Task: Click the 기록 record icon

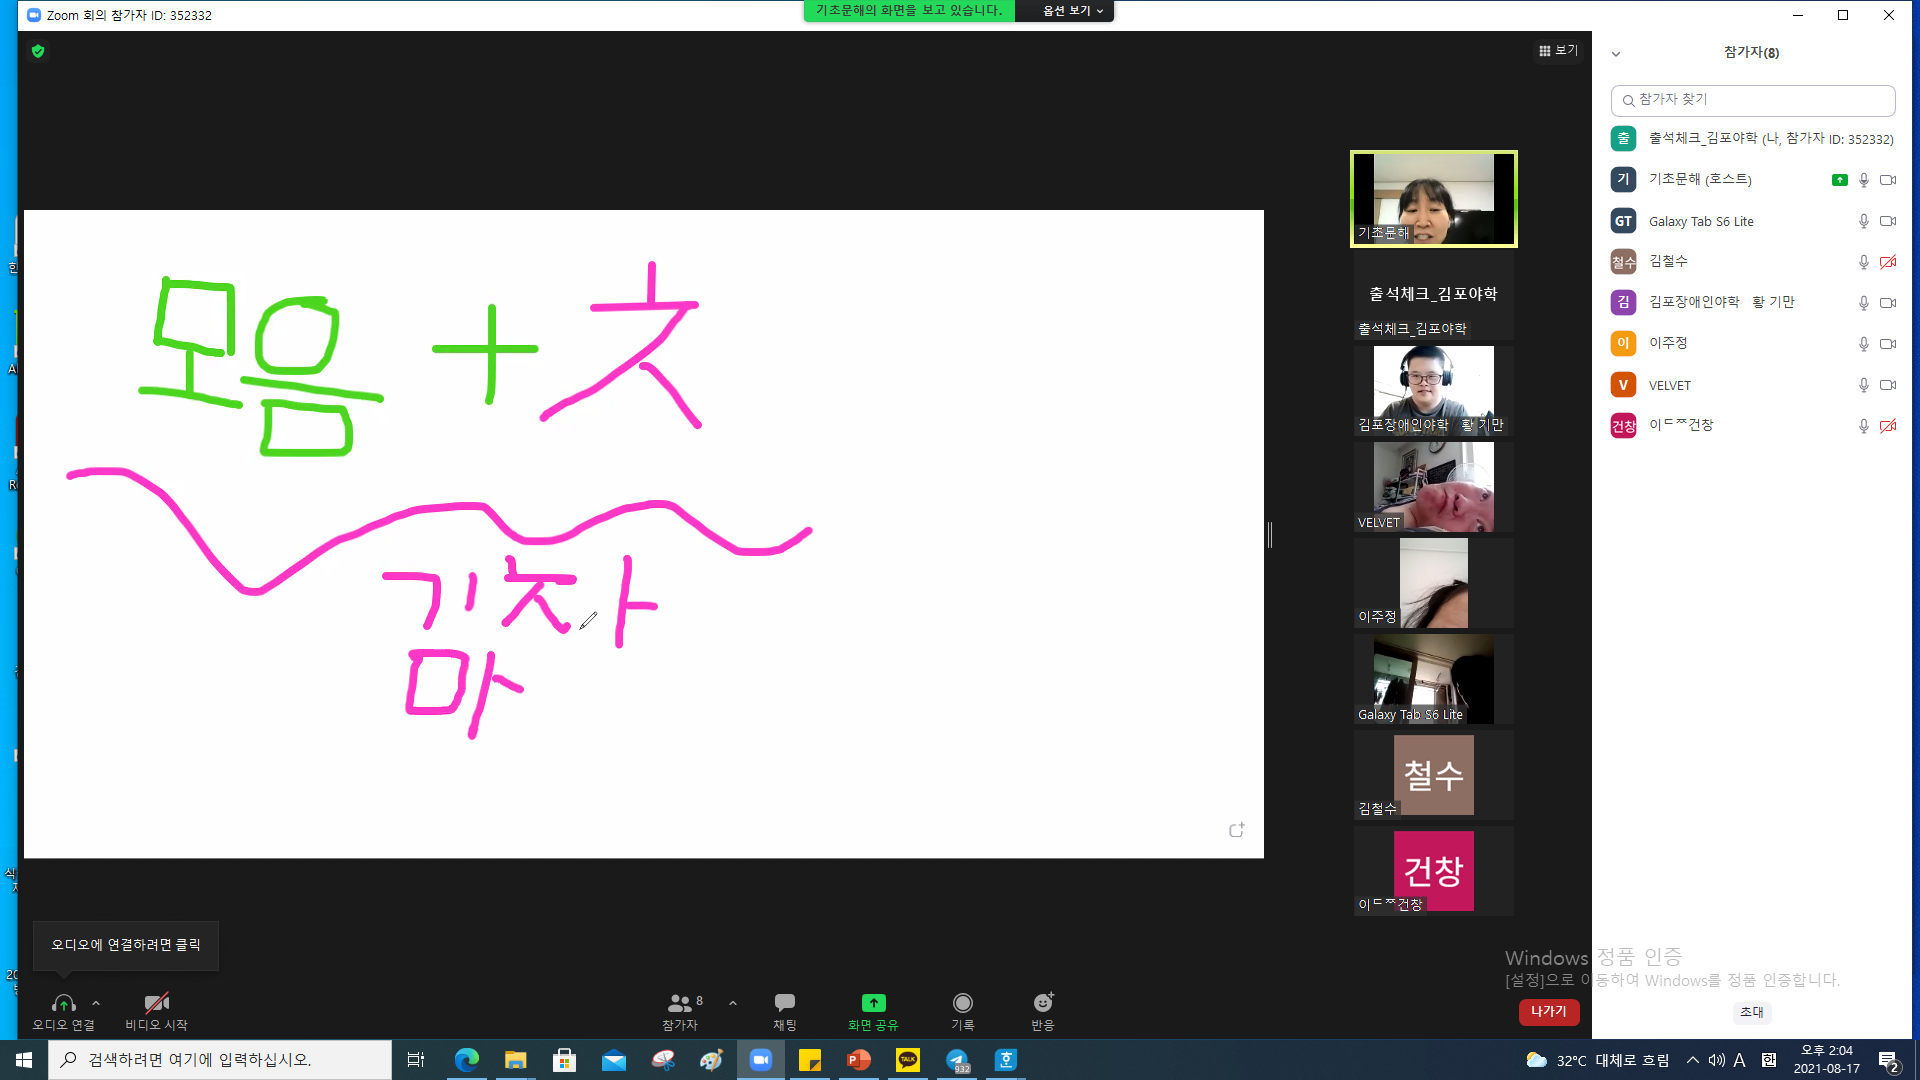Action: [963, 1003]
